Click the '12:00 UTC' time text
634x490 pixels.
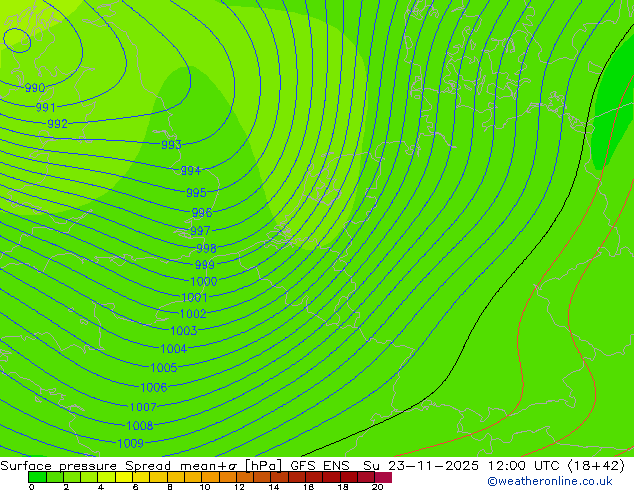(524, 466)
